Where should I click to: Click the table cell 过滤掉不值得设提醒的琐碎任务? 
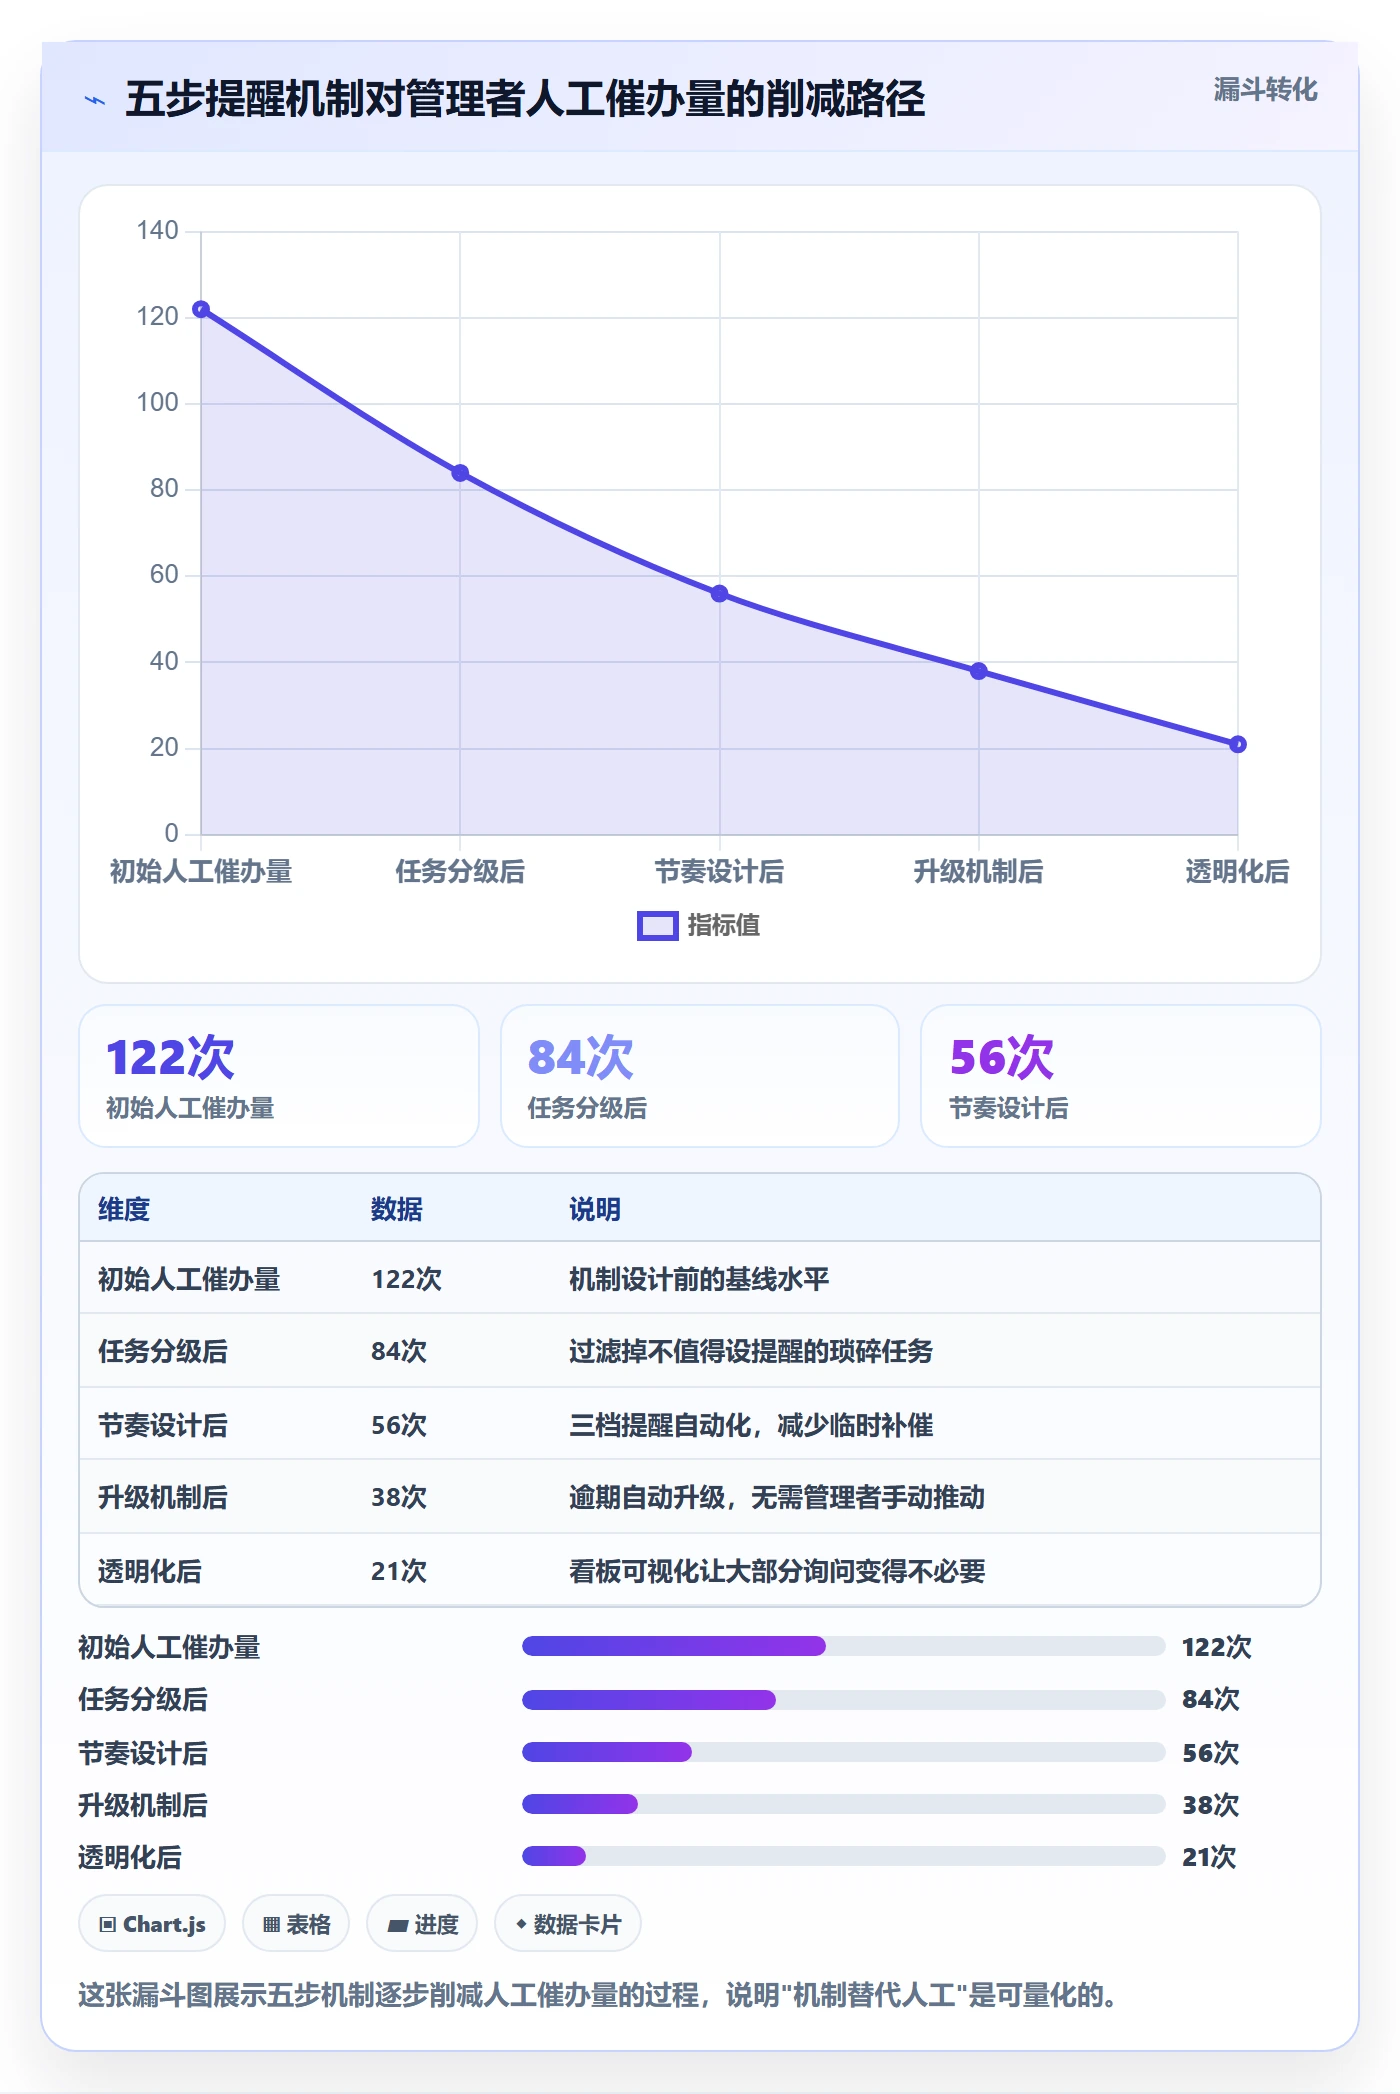(751, 1351)
